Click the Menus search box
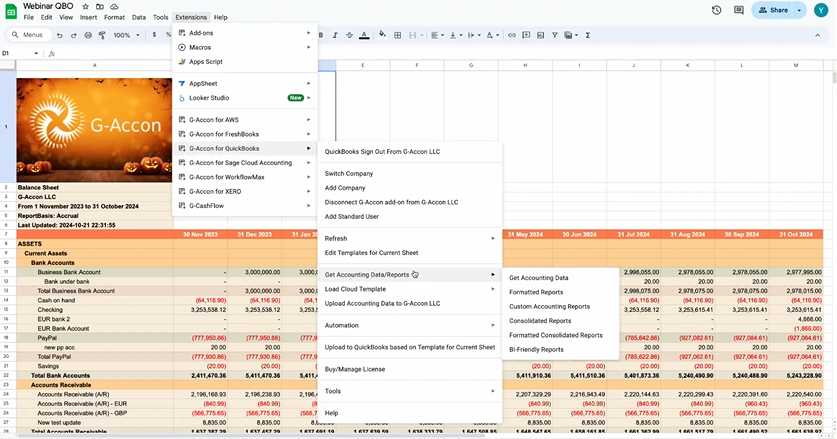This screenshot has height=439, width=837. pos(29,35)
